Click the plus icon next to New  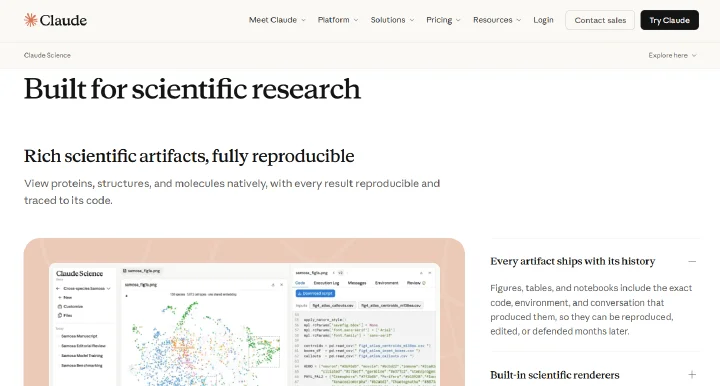(60, 297)
